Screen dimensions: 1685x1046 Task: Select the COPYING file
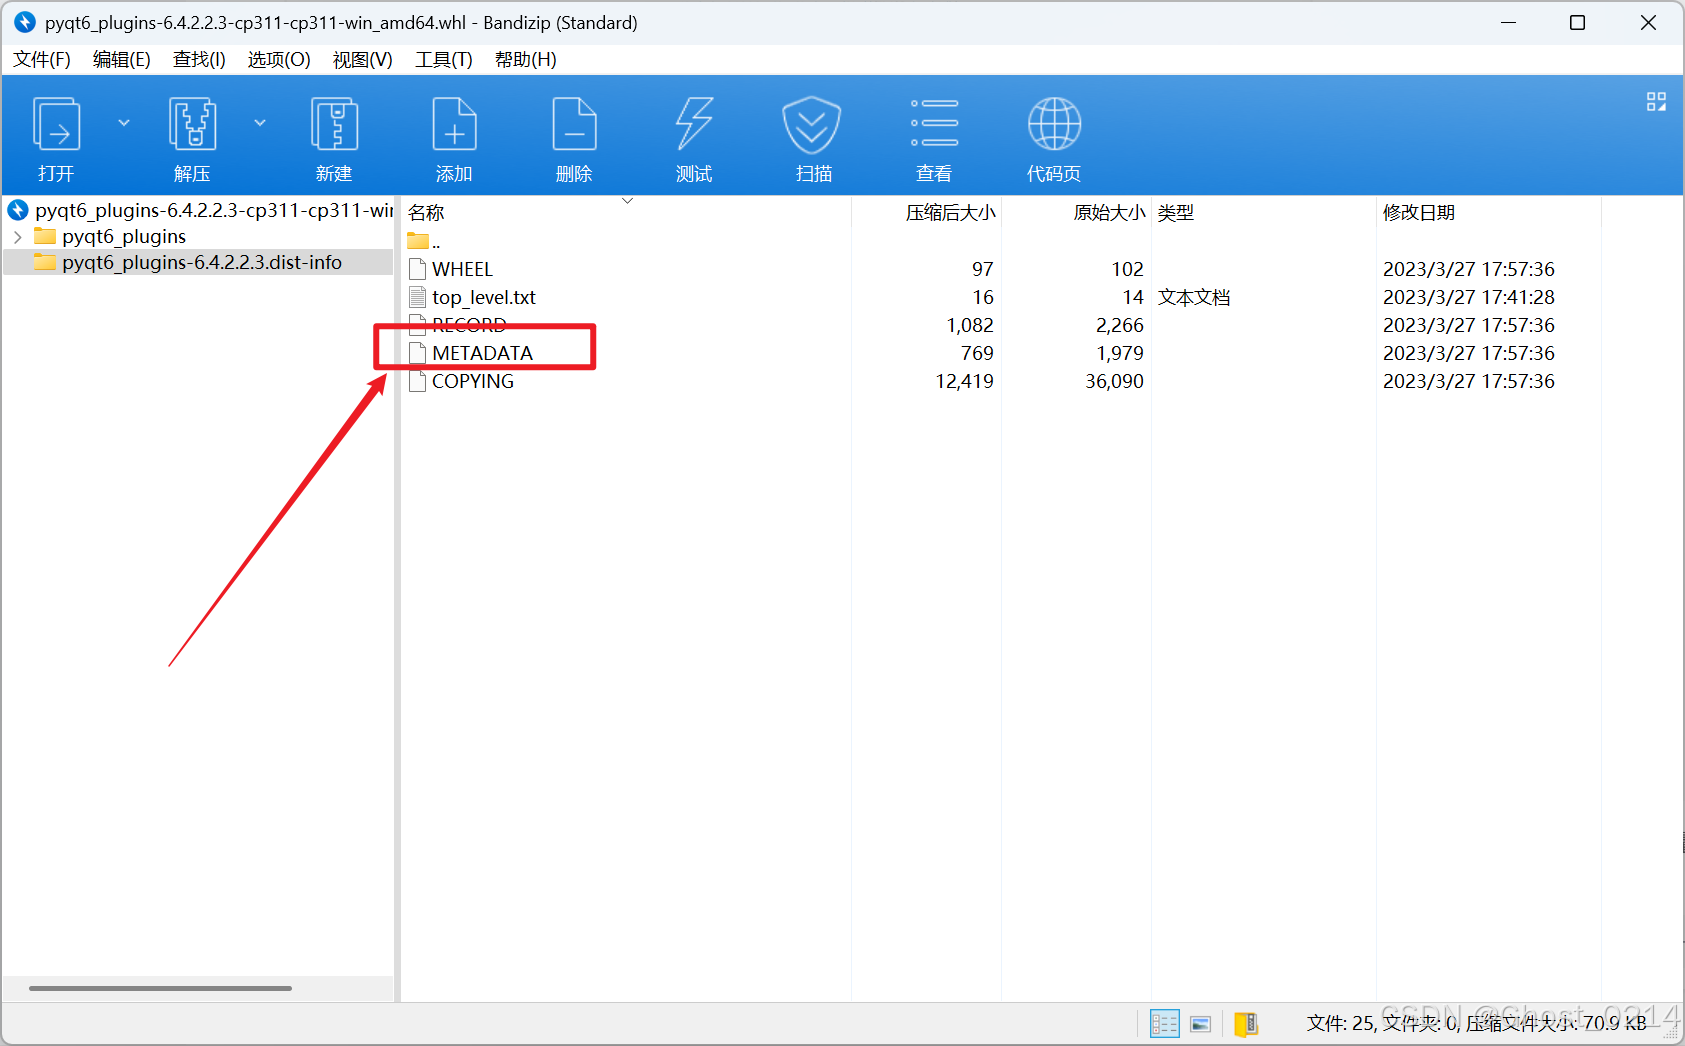pos(473,381)
